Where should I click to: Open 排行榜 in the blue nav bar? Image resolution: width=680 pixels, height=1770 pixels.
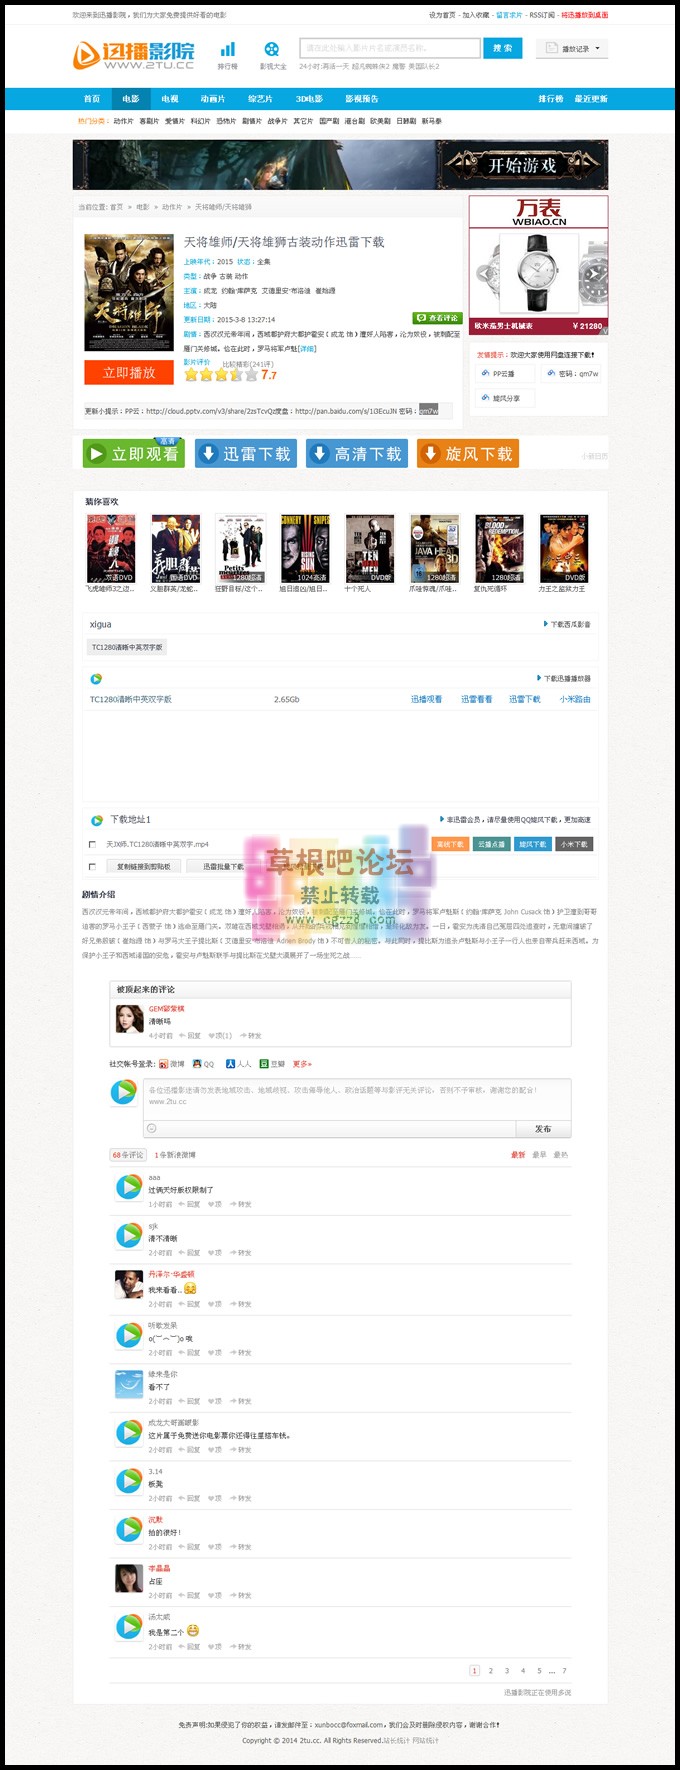(x=551, y=99)
